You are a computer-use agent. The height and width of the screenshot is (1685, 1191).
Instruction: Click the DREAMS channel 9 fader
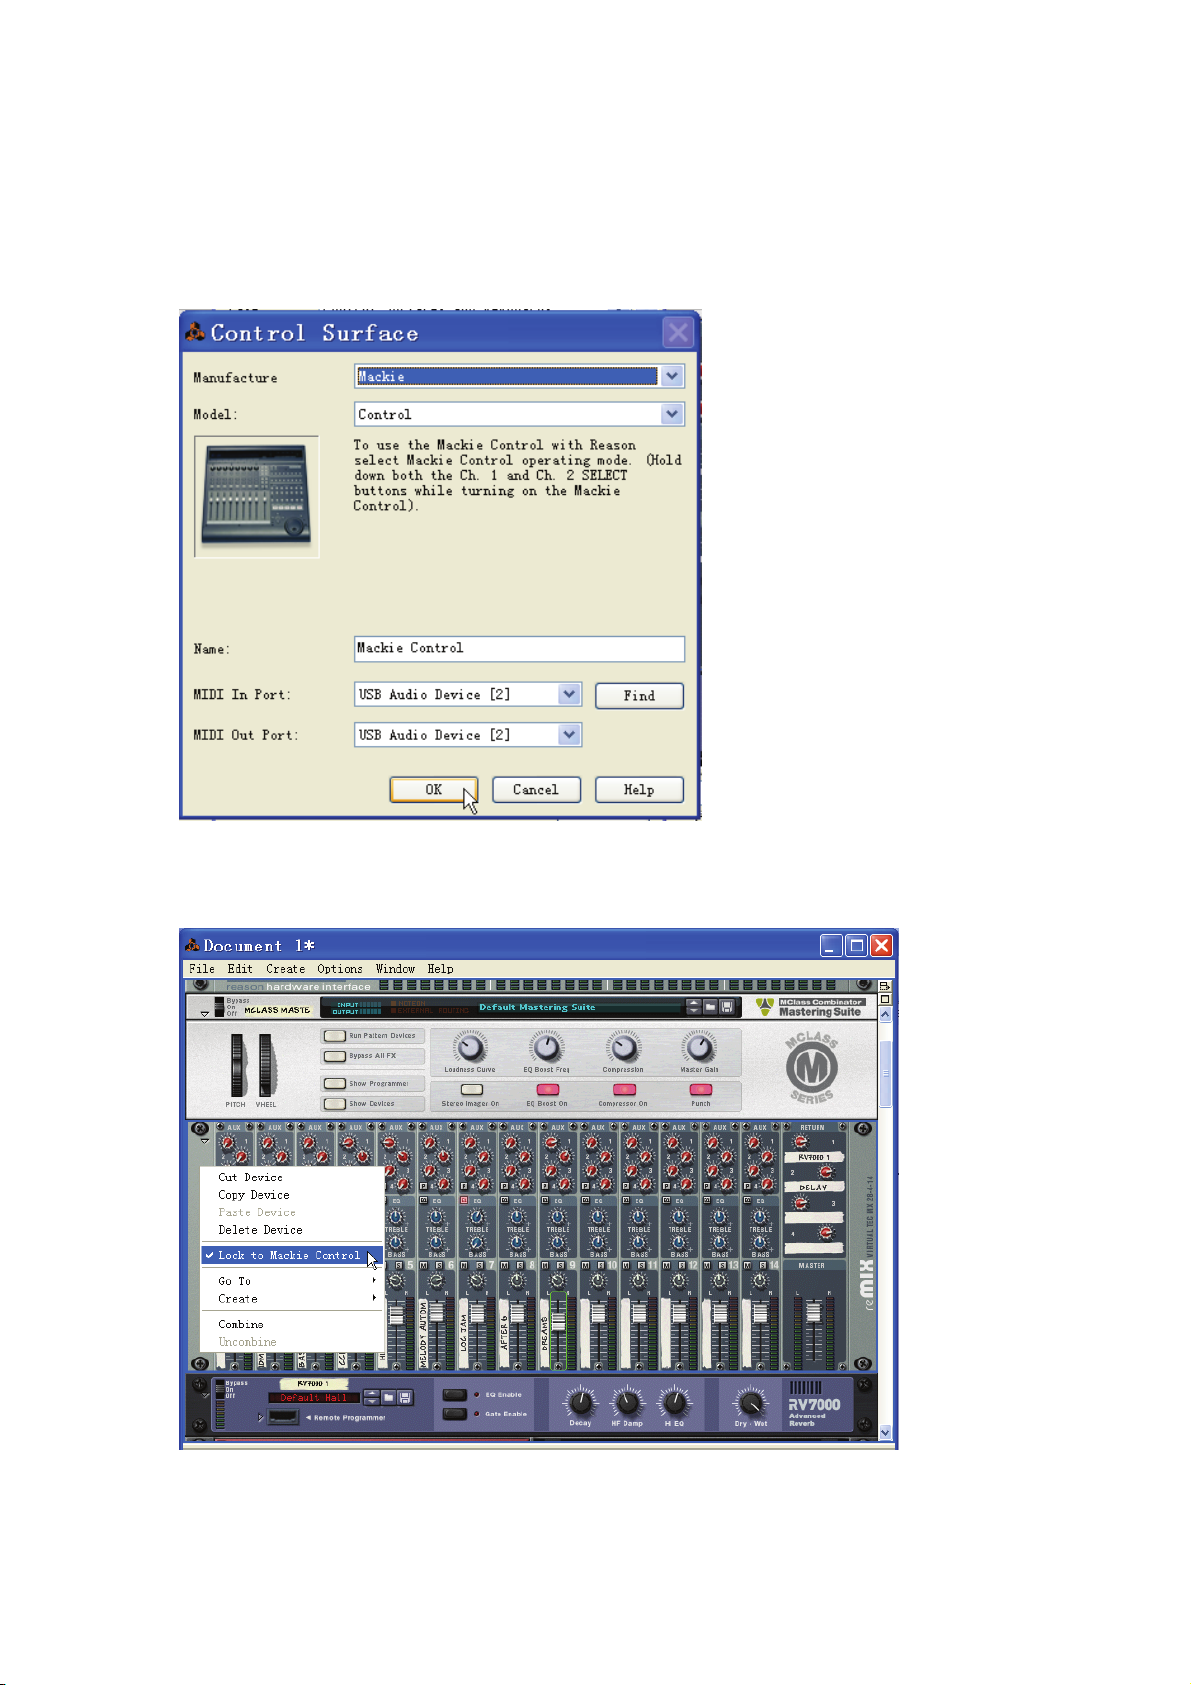coord(558,1321)
